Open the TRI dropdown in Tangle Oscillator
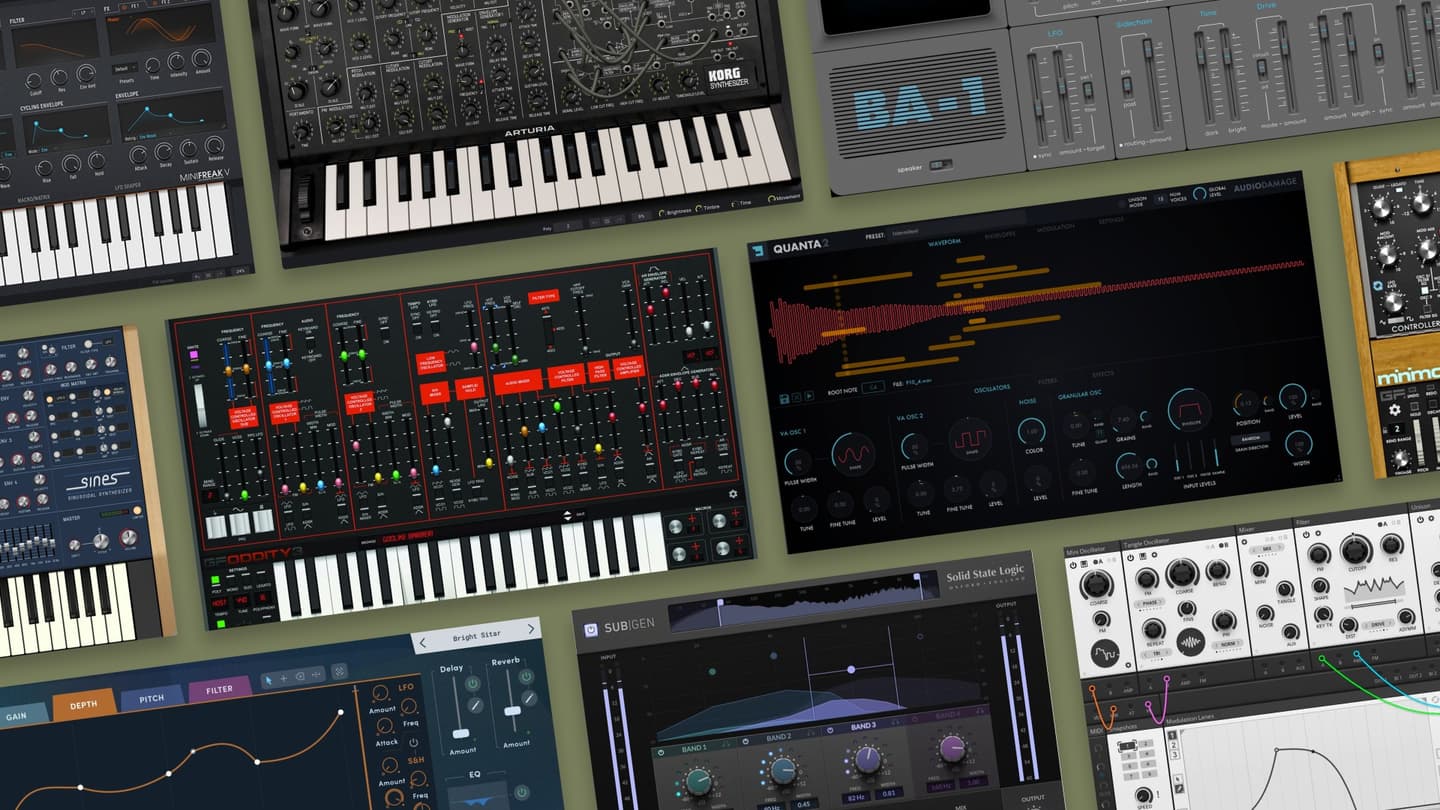Image resolution: width=1440 pixels, height=810 pixels. 1157,653
